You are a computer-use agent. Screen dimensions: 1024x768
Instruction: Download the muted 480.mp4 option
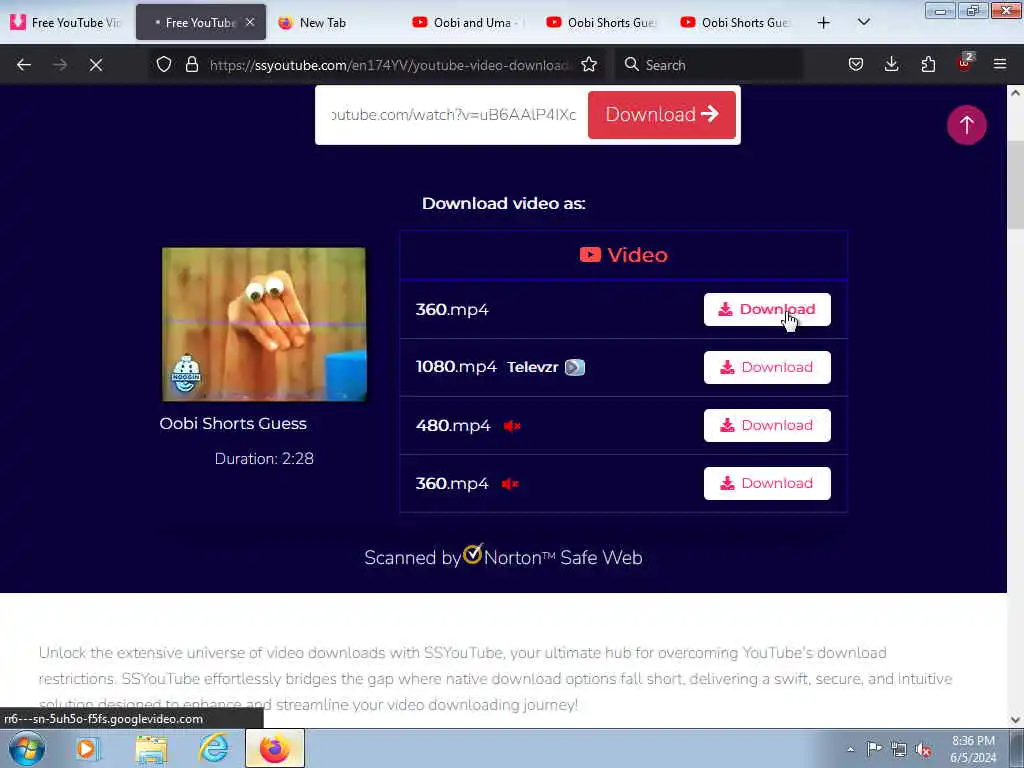tap(767, 425)
